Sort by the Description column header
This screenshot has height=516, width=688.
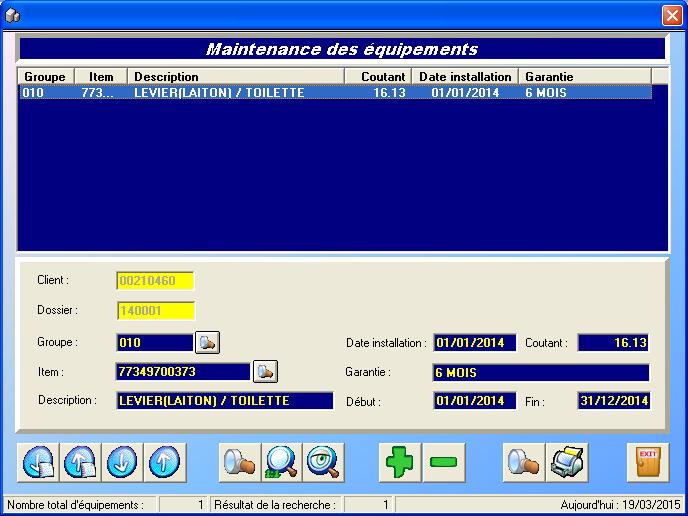(236, 77)
